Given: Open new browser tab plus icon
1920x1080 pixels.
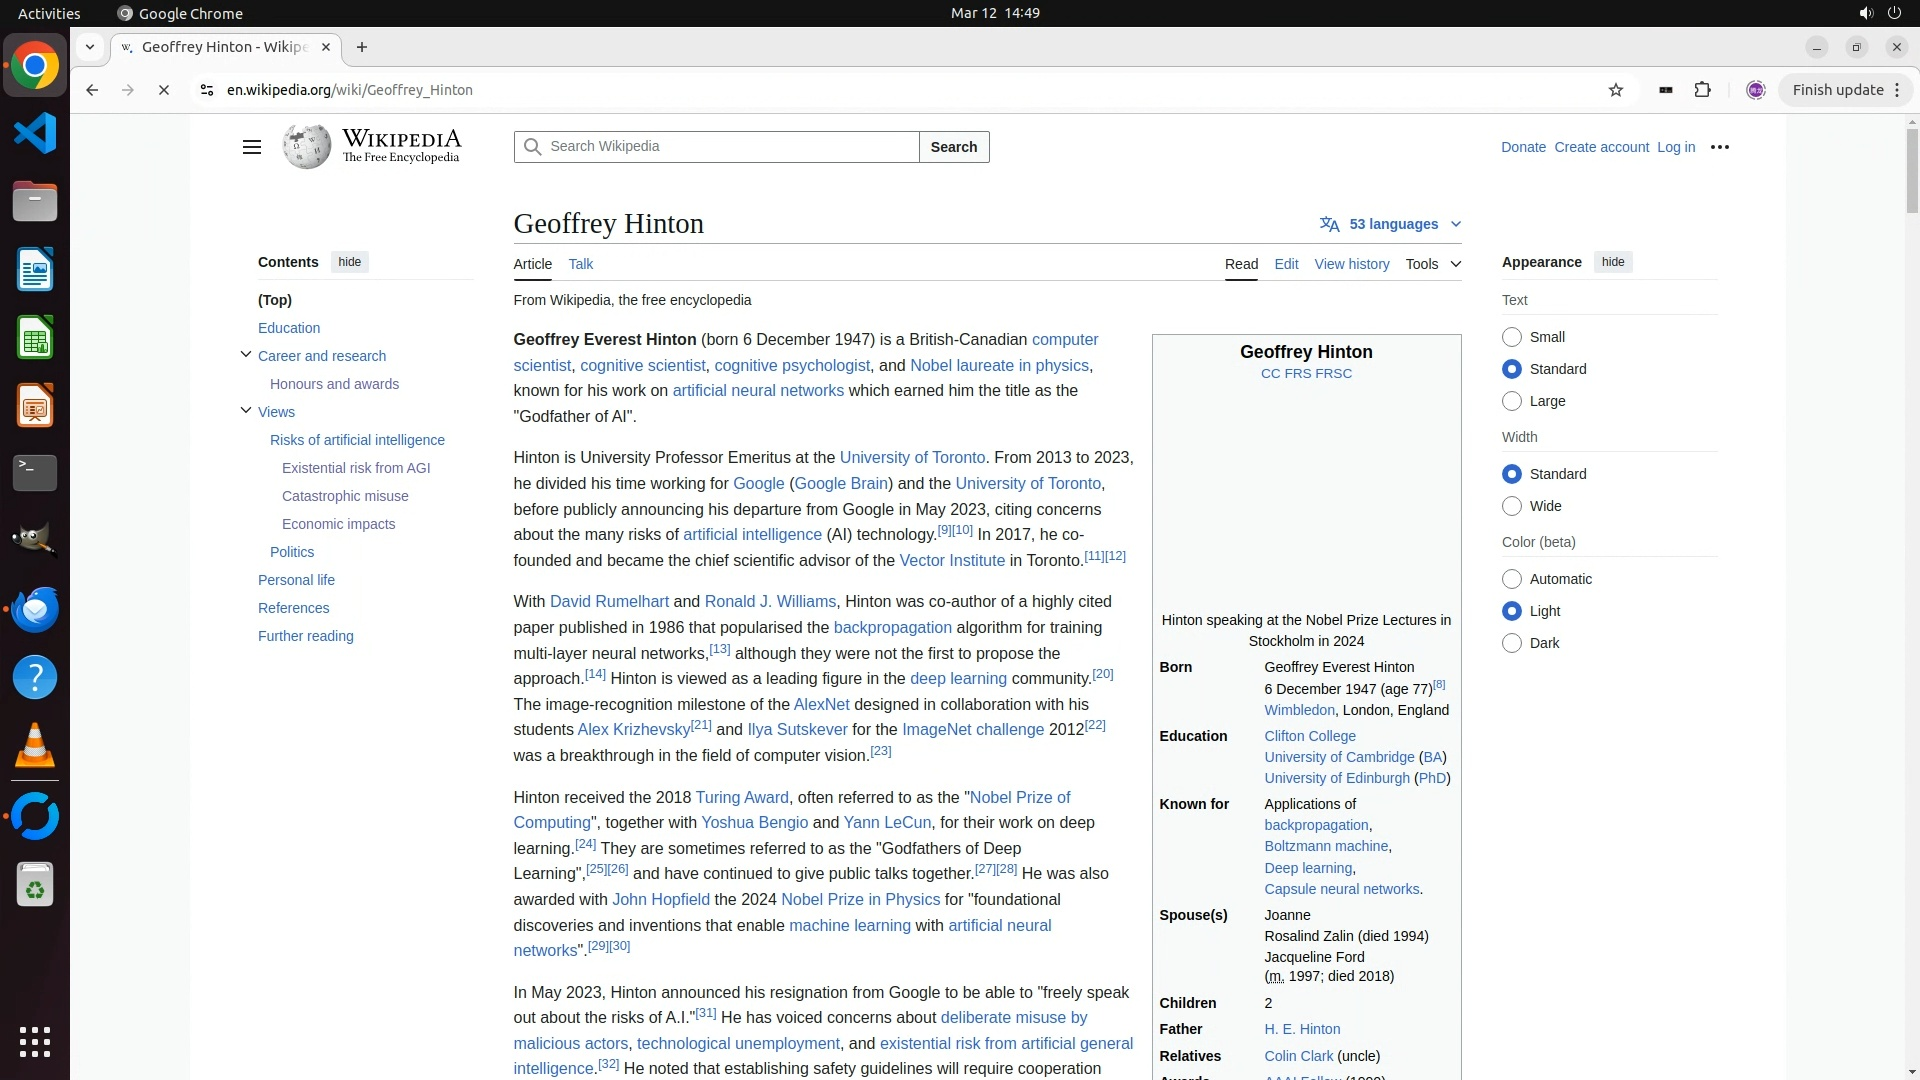Looking at the screenshot, I should coord(362,47).
